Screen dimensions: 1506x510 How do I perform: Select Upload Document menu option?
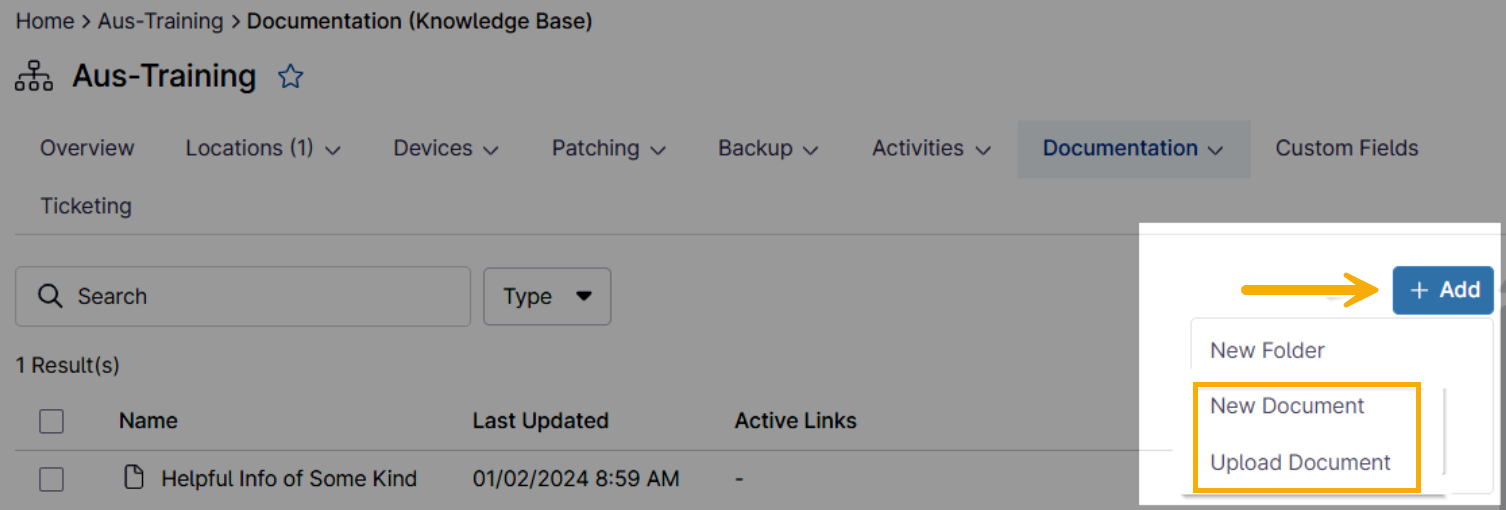coord(1300,463)
